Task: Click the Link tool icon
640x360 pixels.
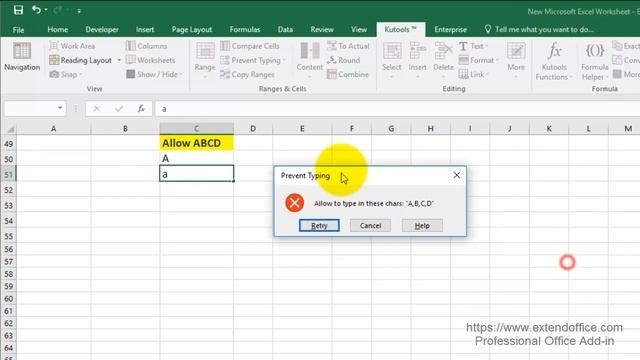Action: [463, 74]
